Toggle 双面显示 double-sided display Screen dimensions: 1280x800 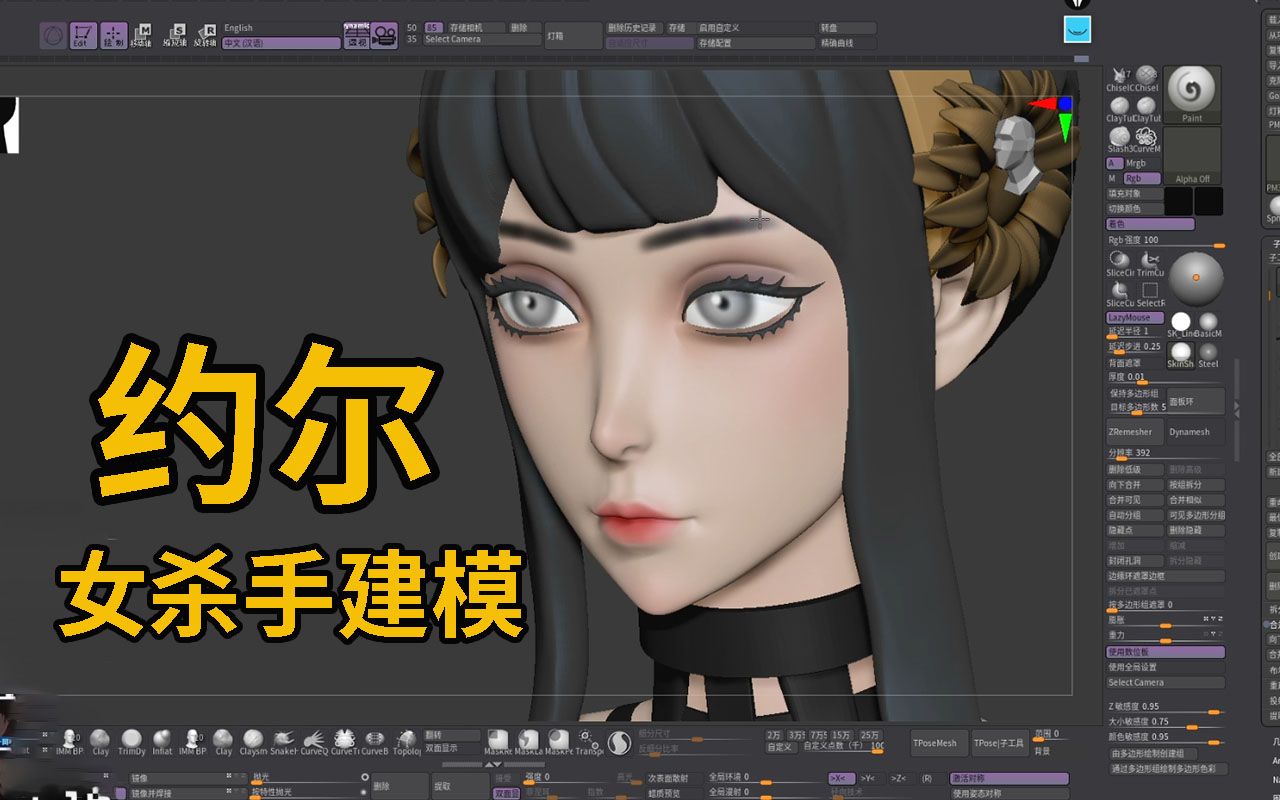[x=454, y=747]
